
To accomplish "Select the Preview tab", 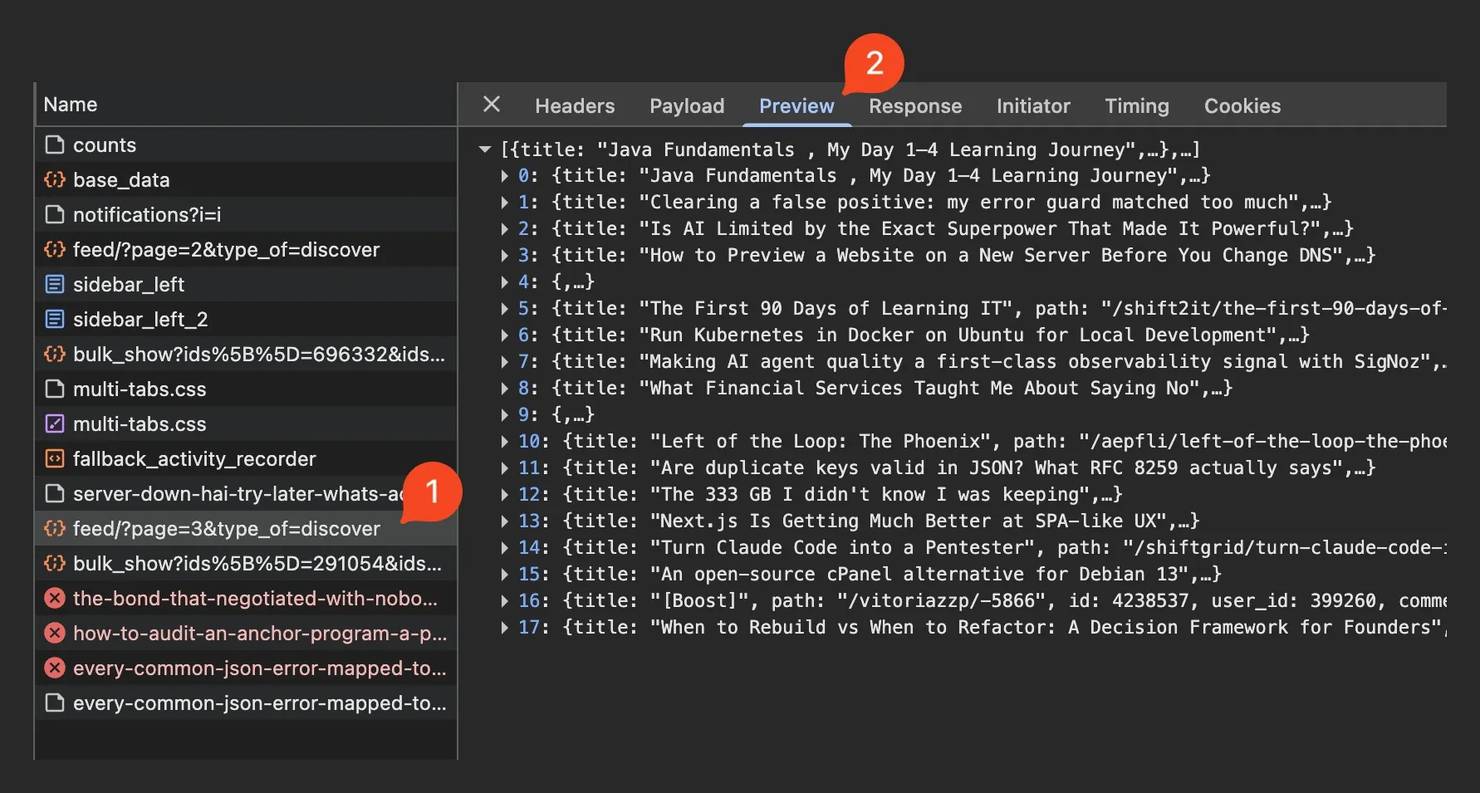I will tap(796, 106).
